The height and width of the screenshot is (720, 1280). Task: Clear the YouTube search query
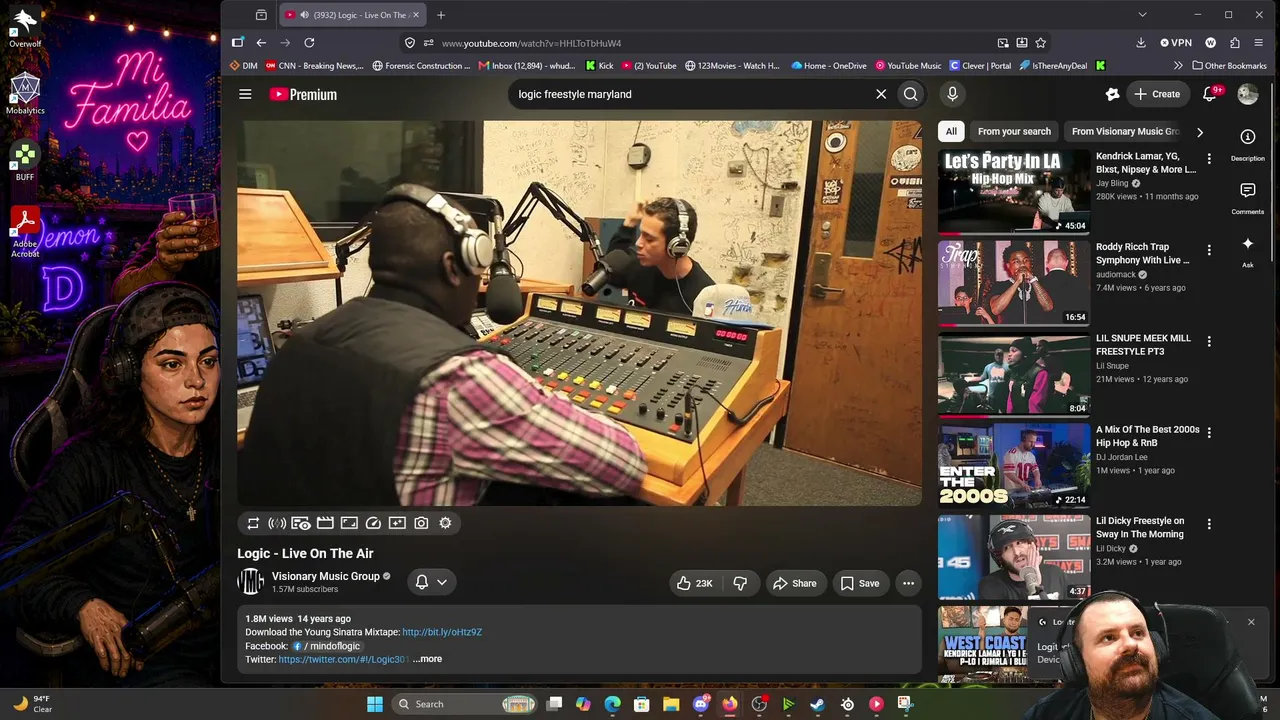(x=881, y=94)
